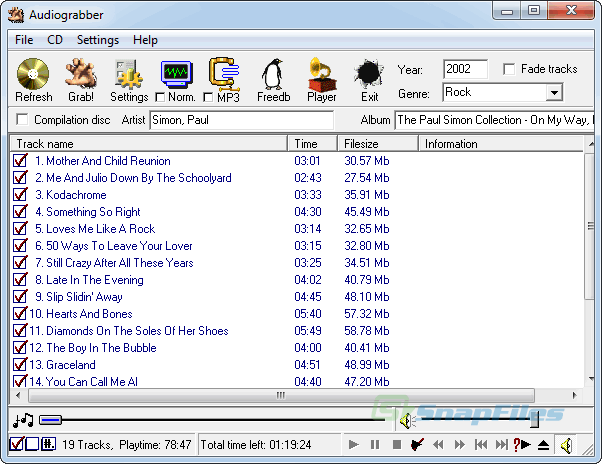Click the 'Total time left: 01:19:24' status text

click(x=256, y=445)
